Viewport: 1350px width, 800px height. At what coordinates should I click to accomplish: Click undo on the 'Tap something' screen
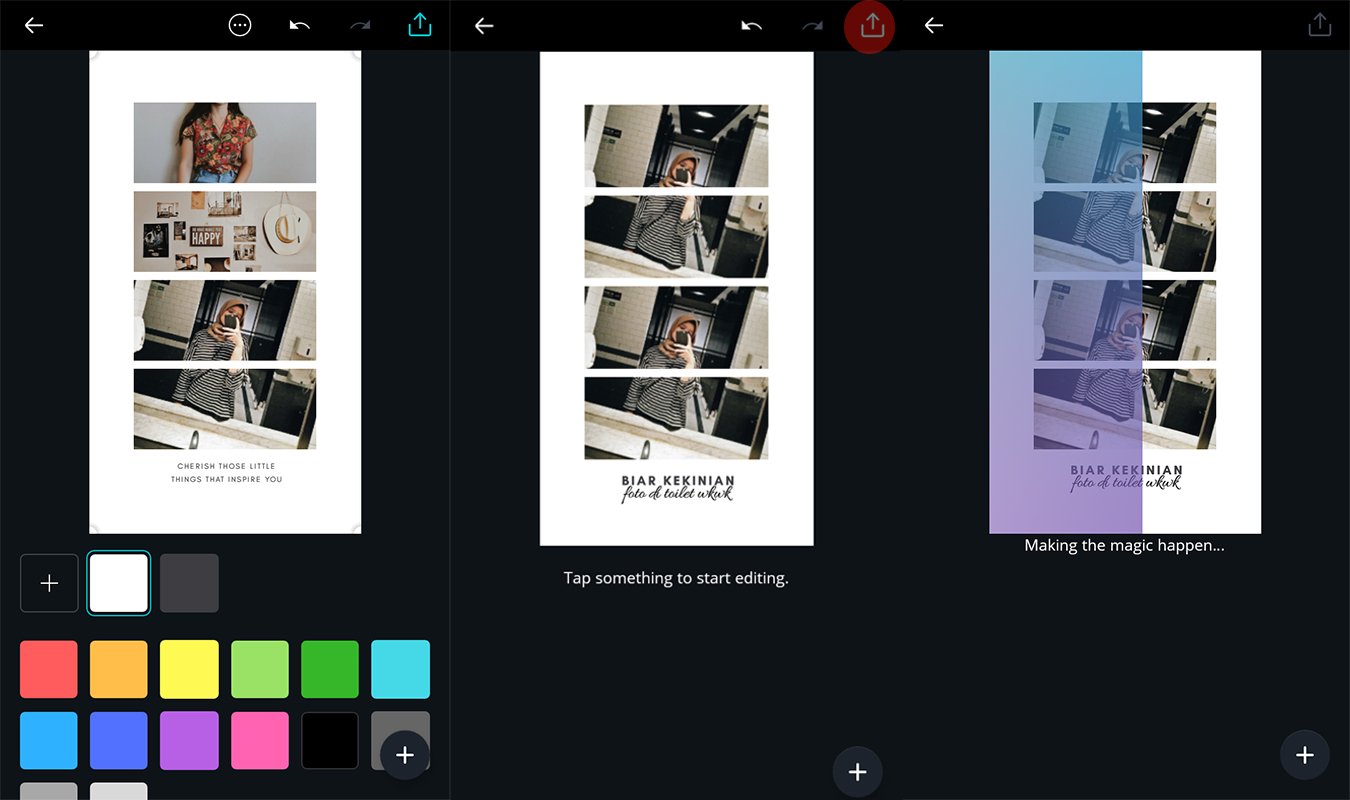point(752,26)
